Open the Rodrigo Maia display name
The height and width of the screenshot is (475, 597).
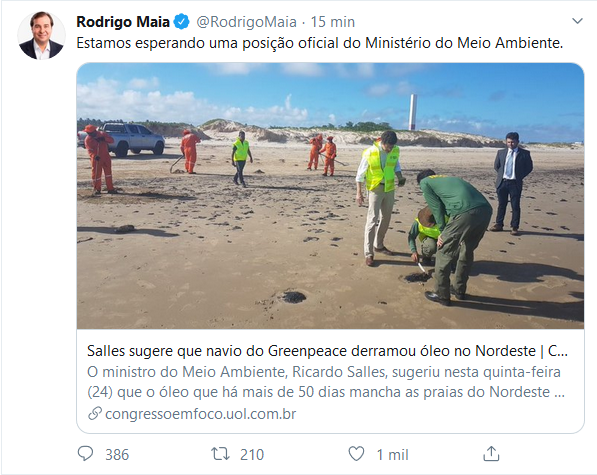123,22
